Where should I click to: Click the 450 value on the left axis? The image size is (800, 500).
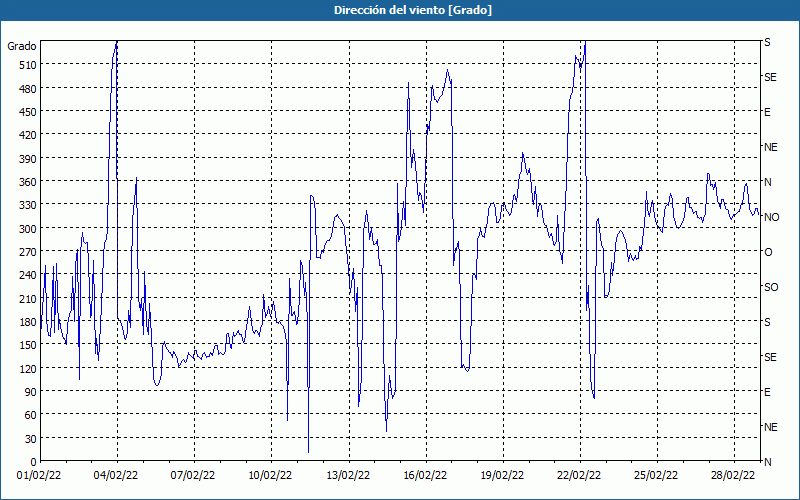[28, 112]
